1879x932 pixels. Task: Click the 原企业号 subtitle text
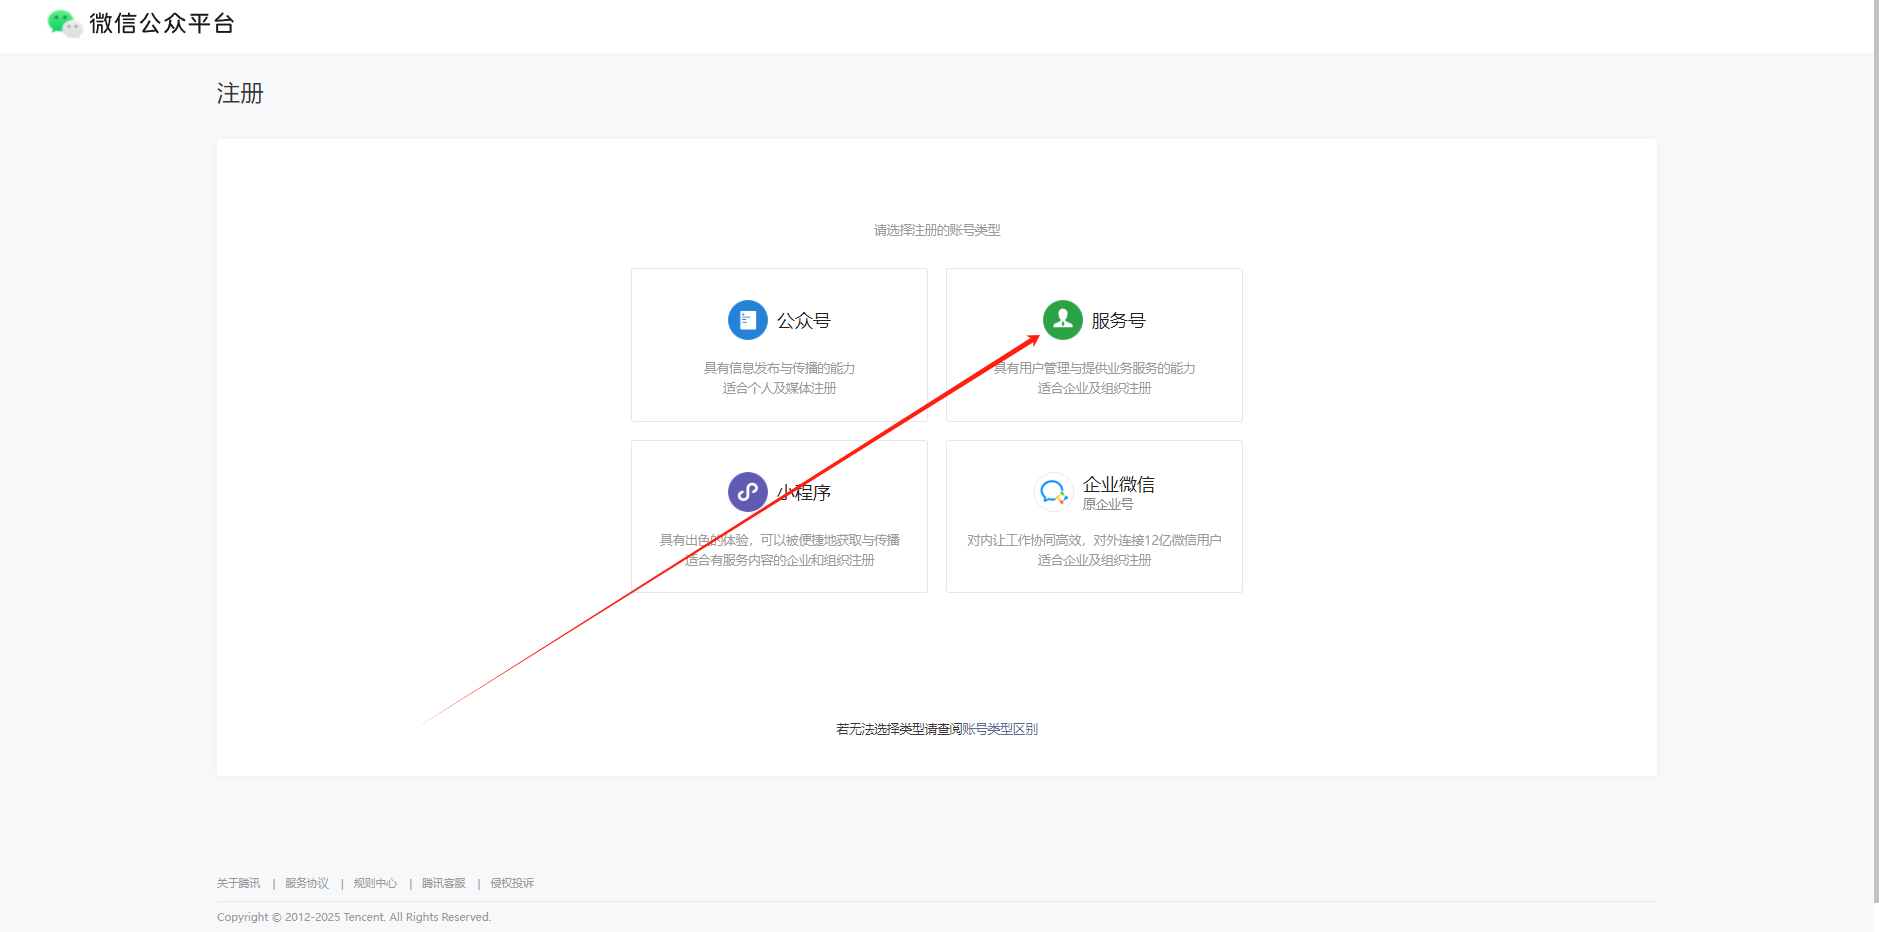1107,505
